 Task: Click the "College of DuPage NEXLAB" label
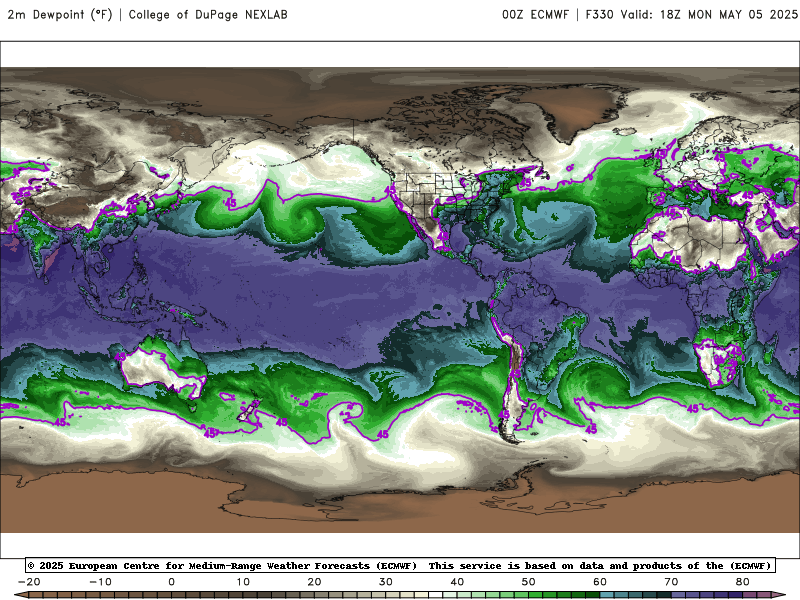click(208, 14)
